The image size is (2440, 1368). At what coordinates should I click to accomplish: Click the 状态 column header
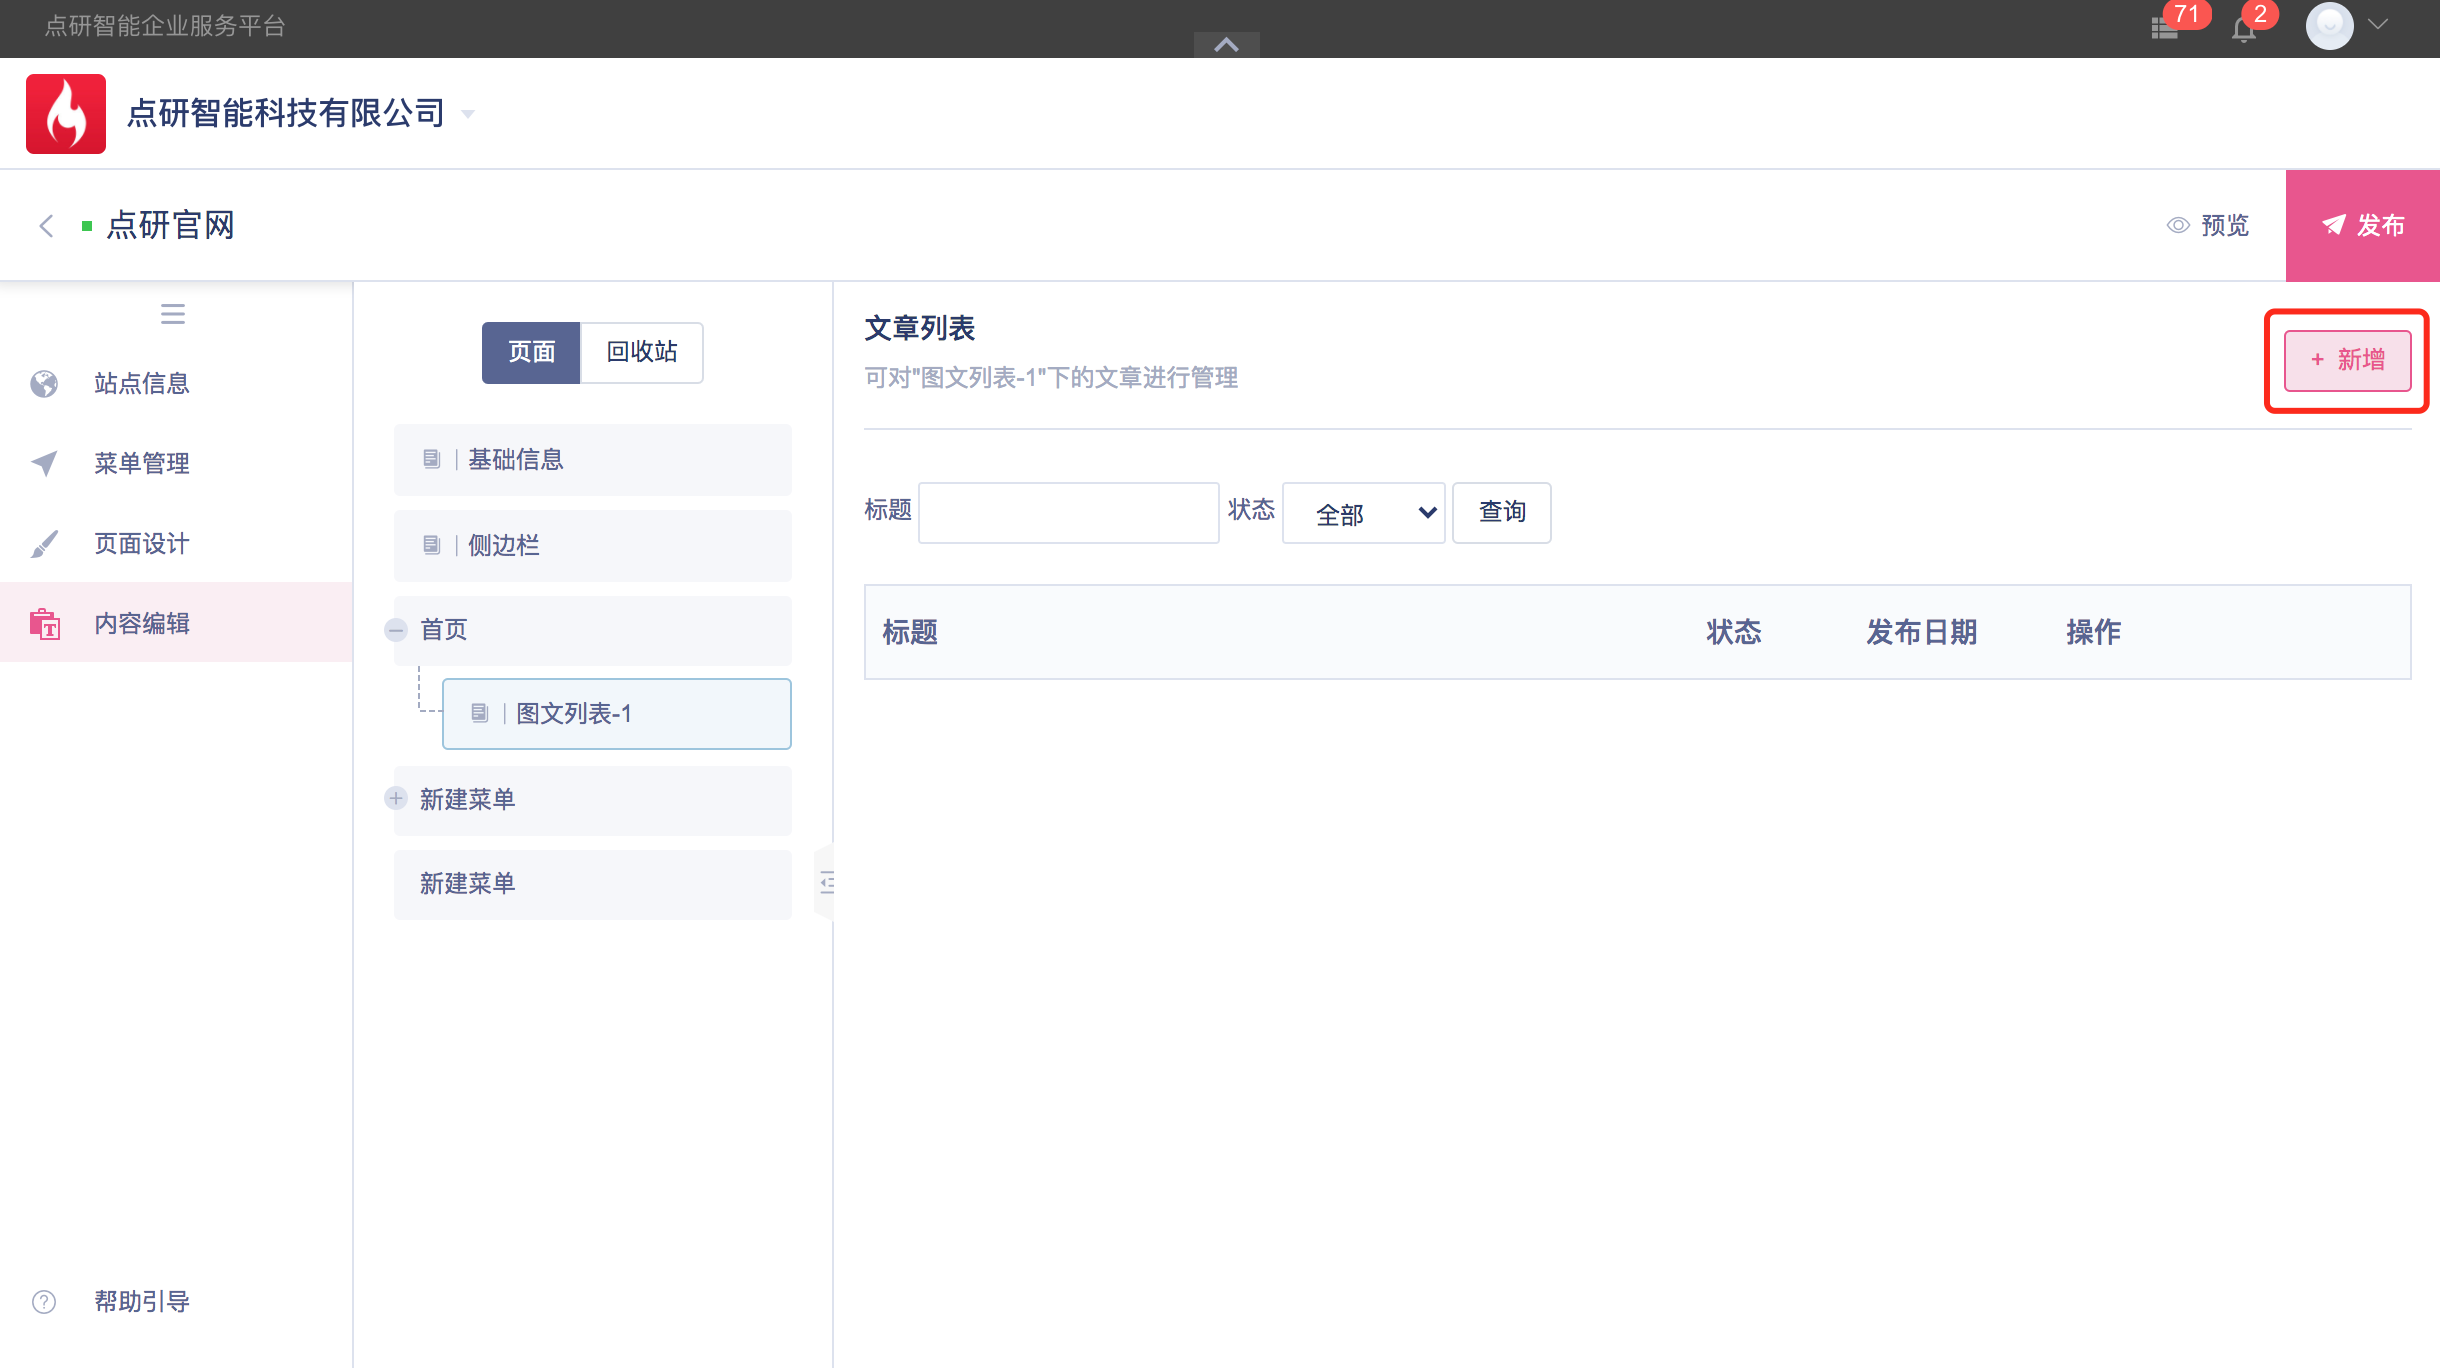coord(1733,632)
